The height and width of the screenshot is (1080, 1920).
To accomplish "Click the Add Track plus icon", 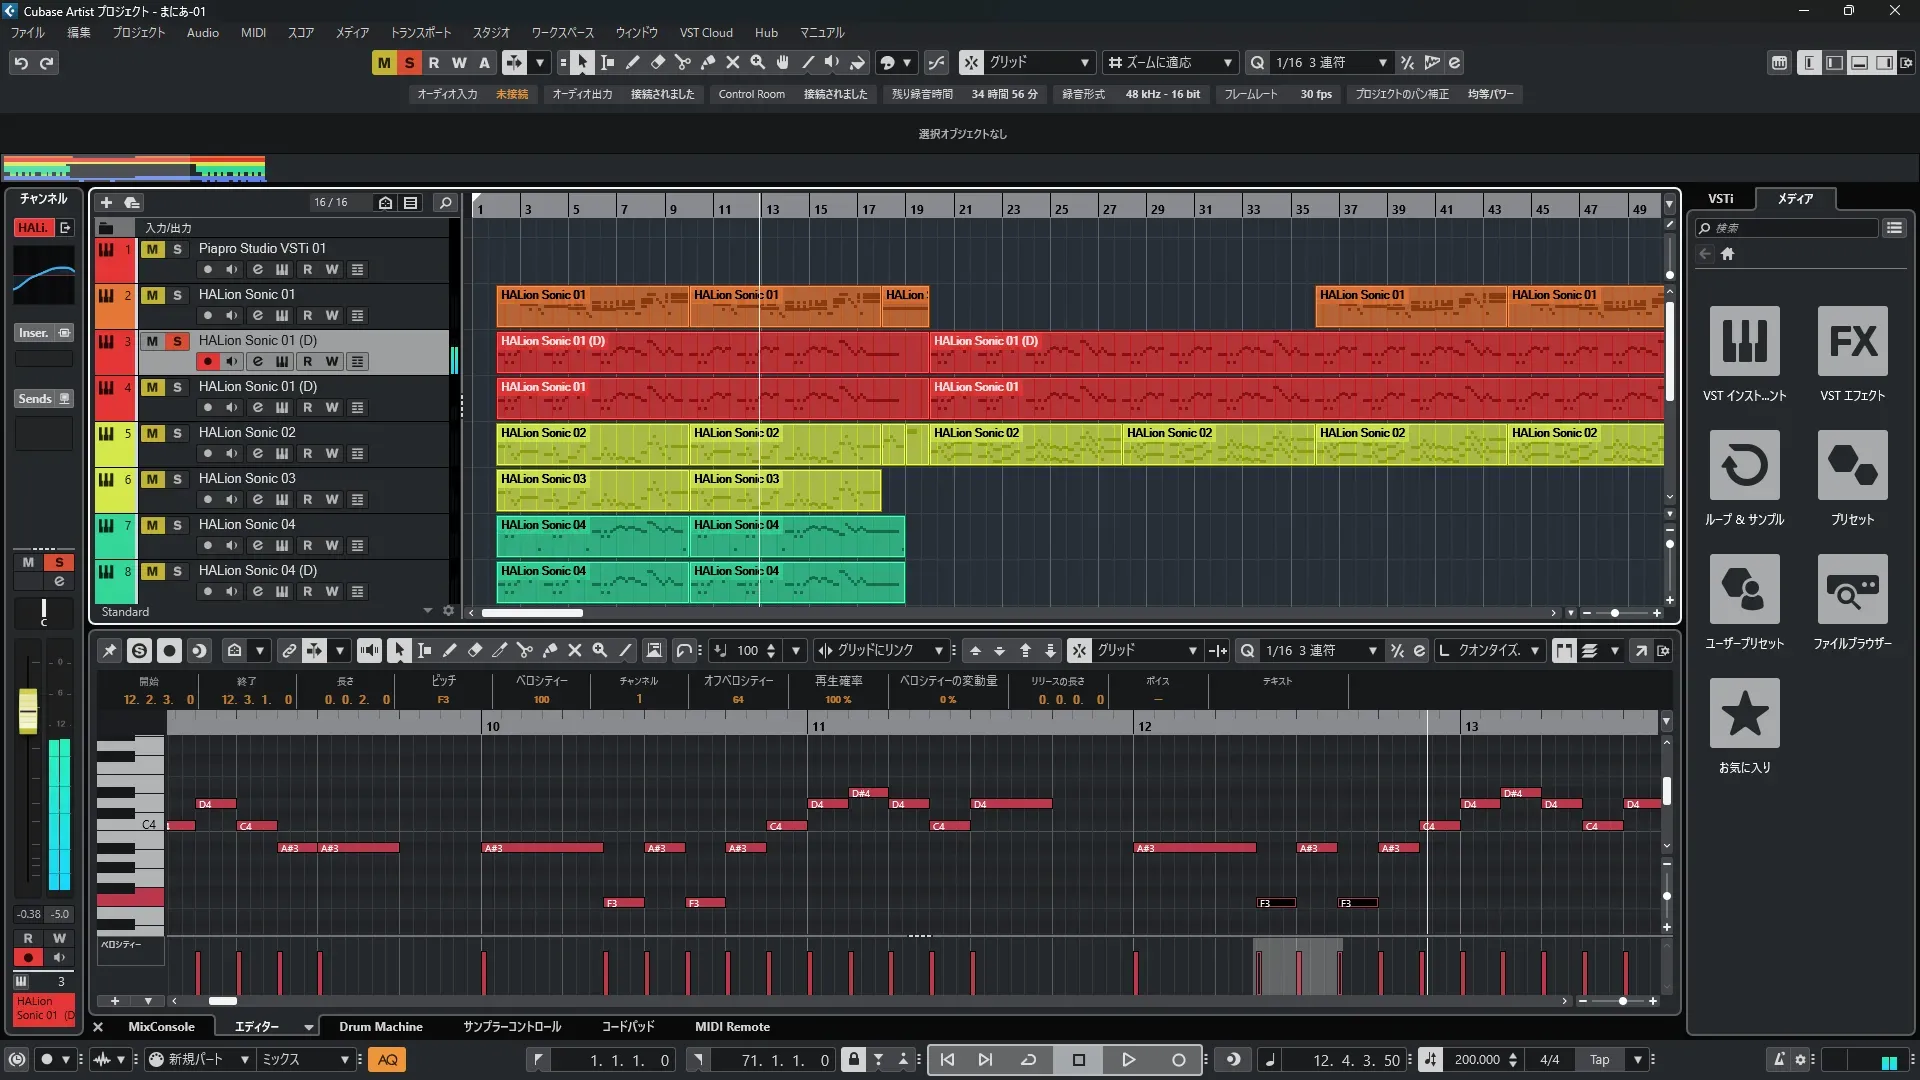I will tap(107, 202).
